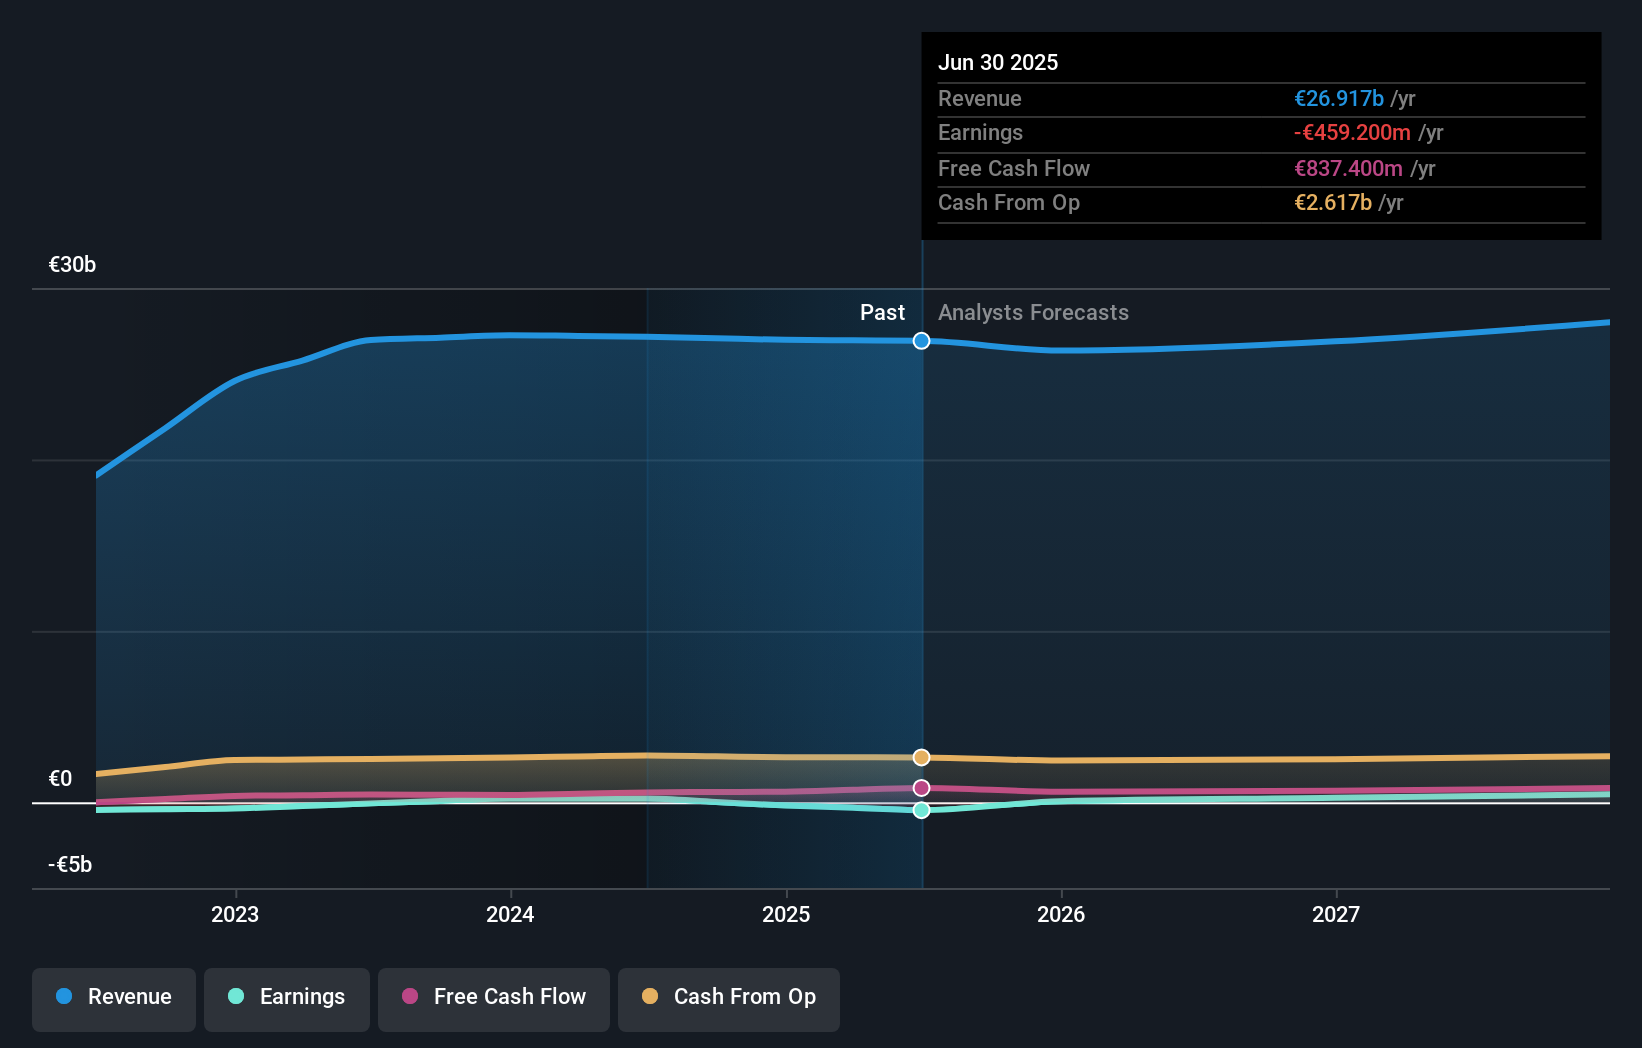Viewport: 1642px width, 1048px height.
Task: Toggle the Free Cash Flow legend button
Action: (x=494, y=999)
